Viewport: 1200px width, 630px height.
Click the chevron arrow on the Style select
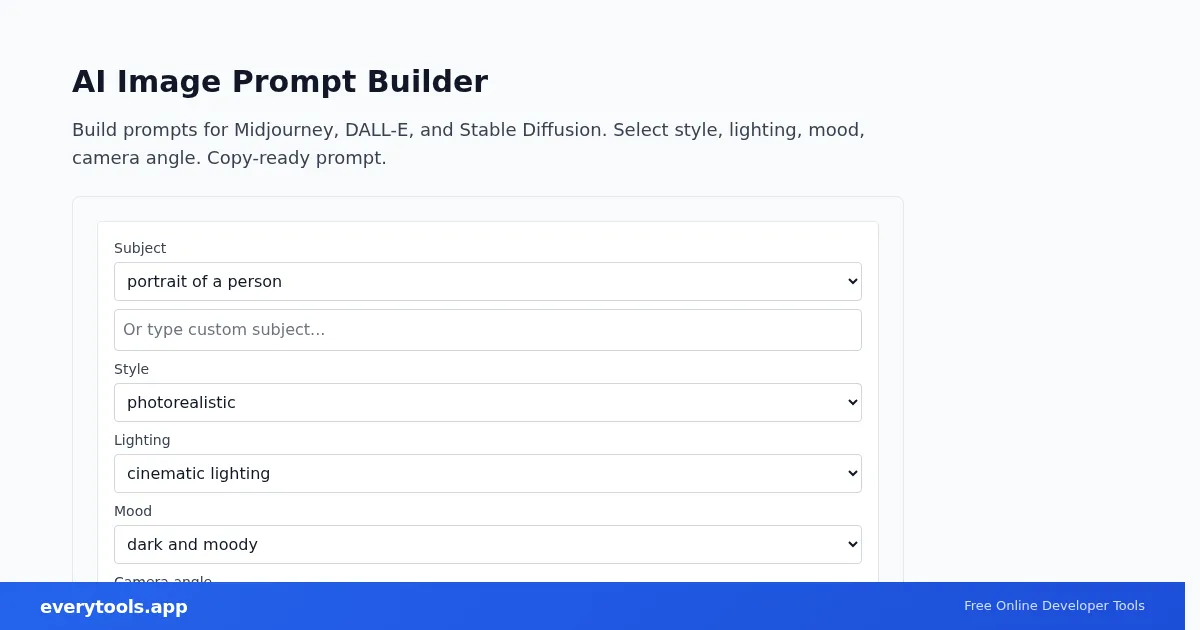click(x=852, y=403)
